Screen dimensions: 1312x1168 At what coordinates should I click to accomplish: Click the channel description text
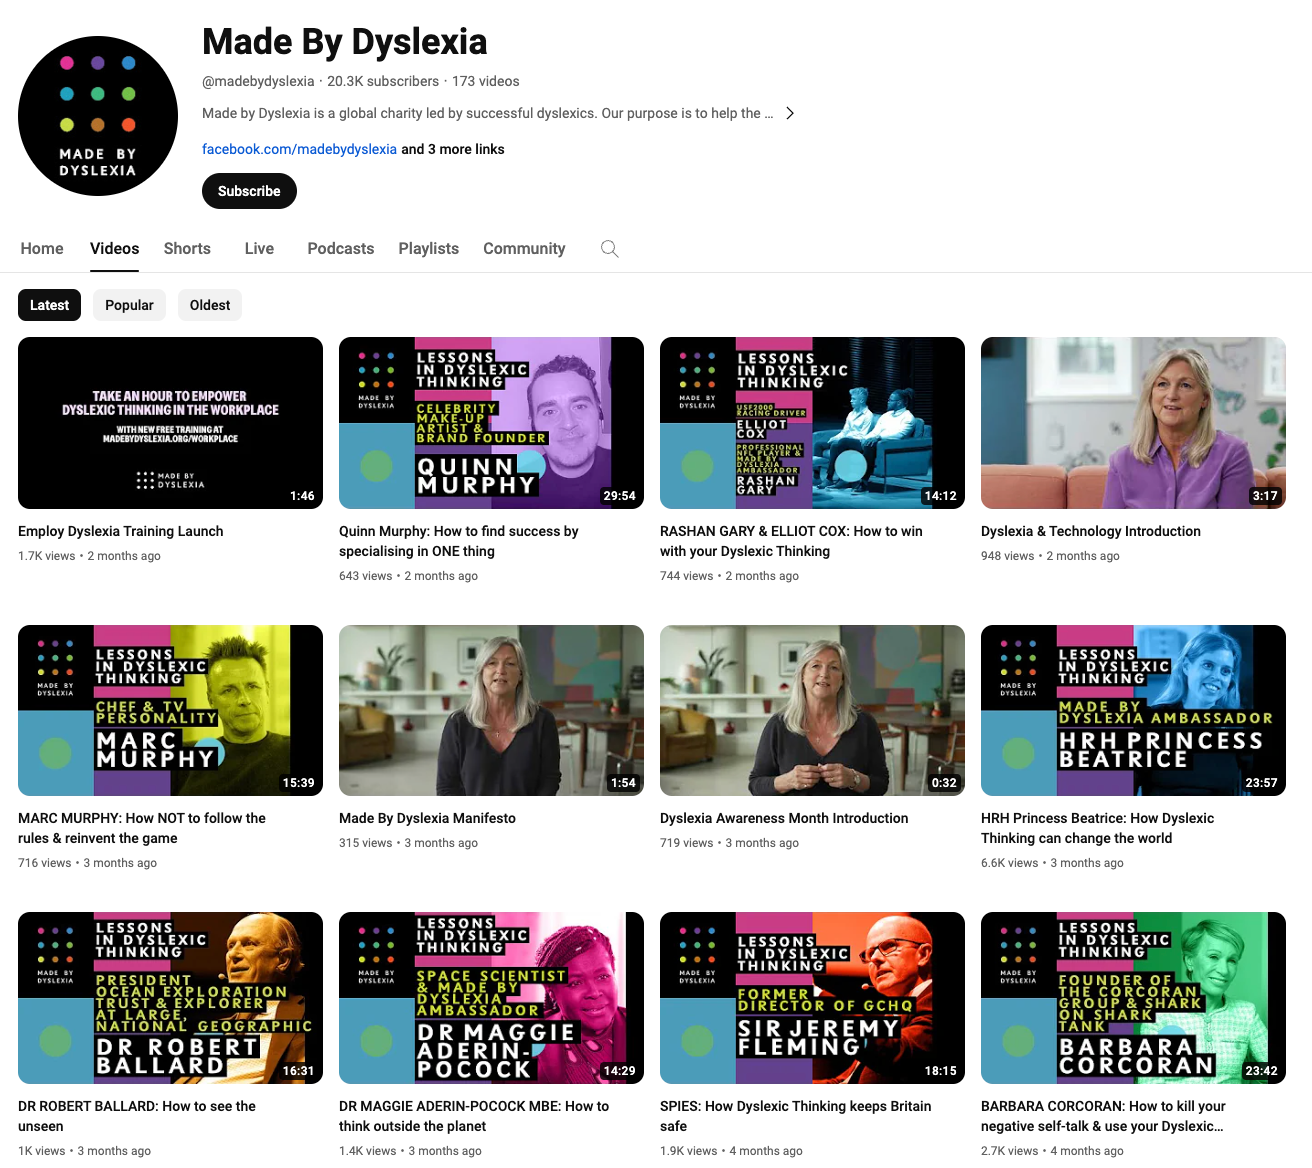click(x=487, y=113)
